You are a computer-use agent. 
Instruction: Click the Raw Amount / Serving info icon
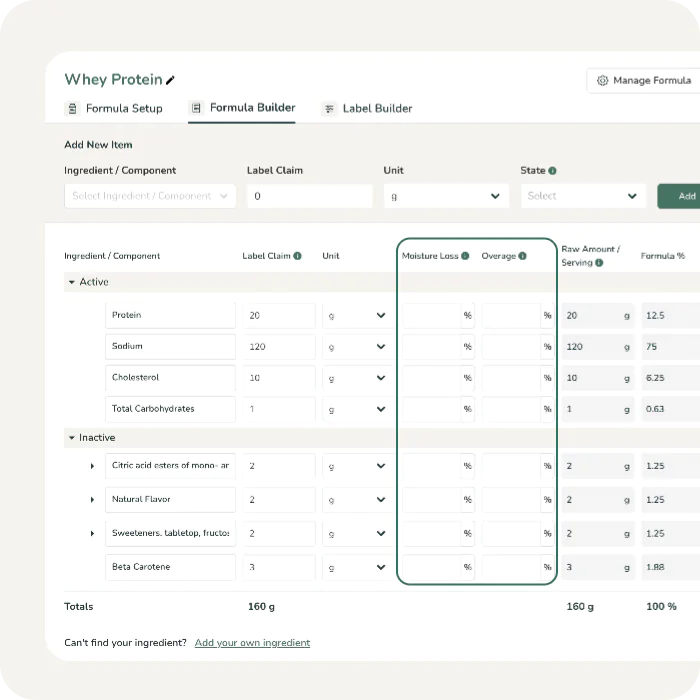tap(599, 263)
